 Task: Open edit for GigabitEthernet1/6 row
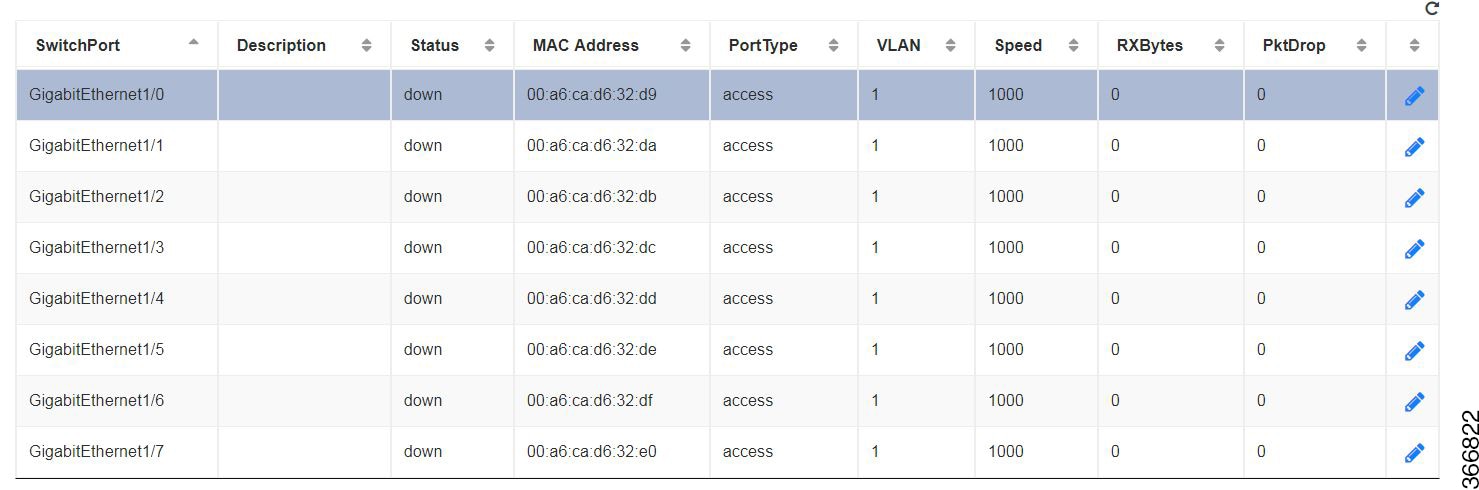1414,402
